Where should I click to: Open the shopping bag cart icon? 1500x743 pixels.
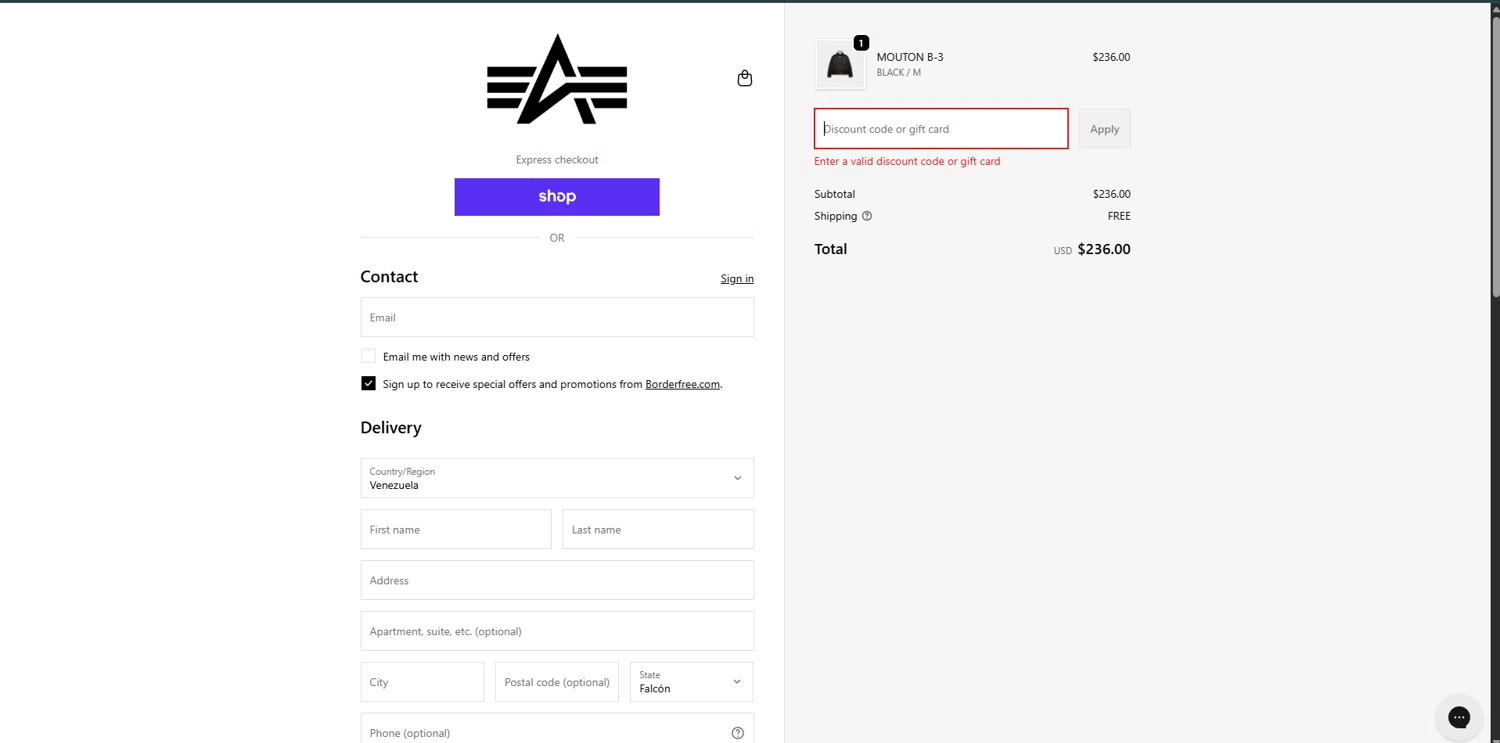pyautogui.click(x=745, y=78)
